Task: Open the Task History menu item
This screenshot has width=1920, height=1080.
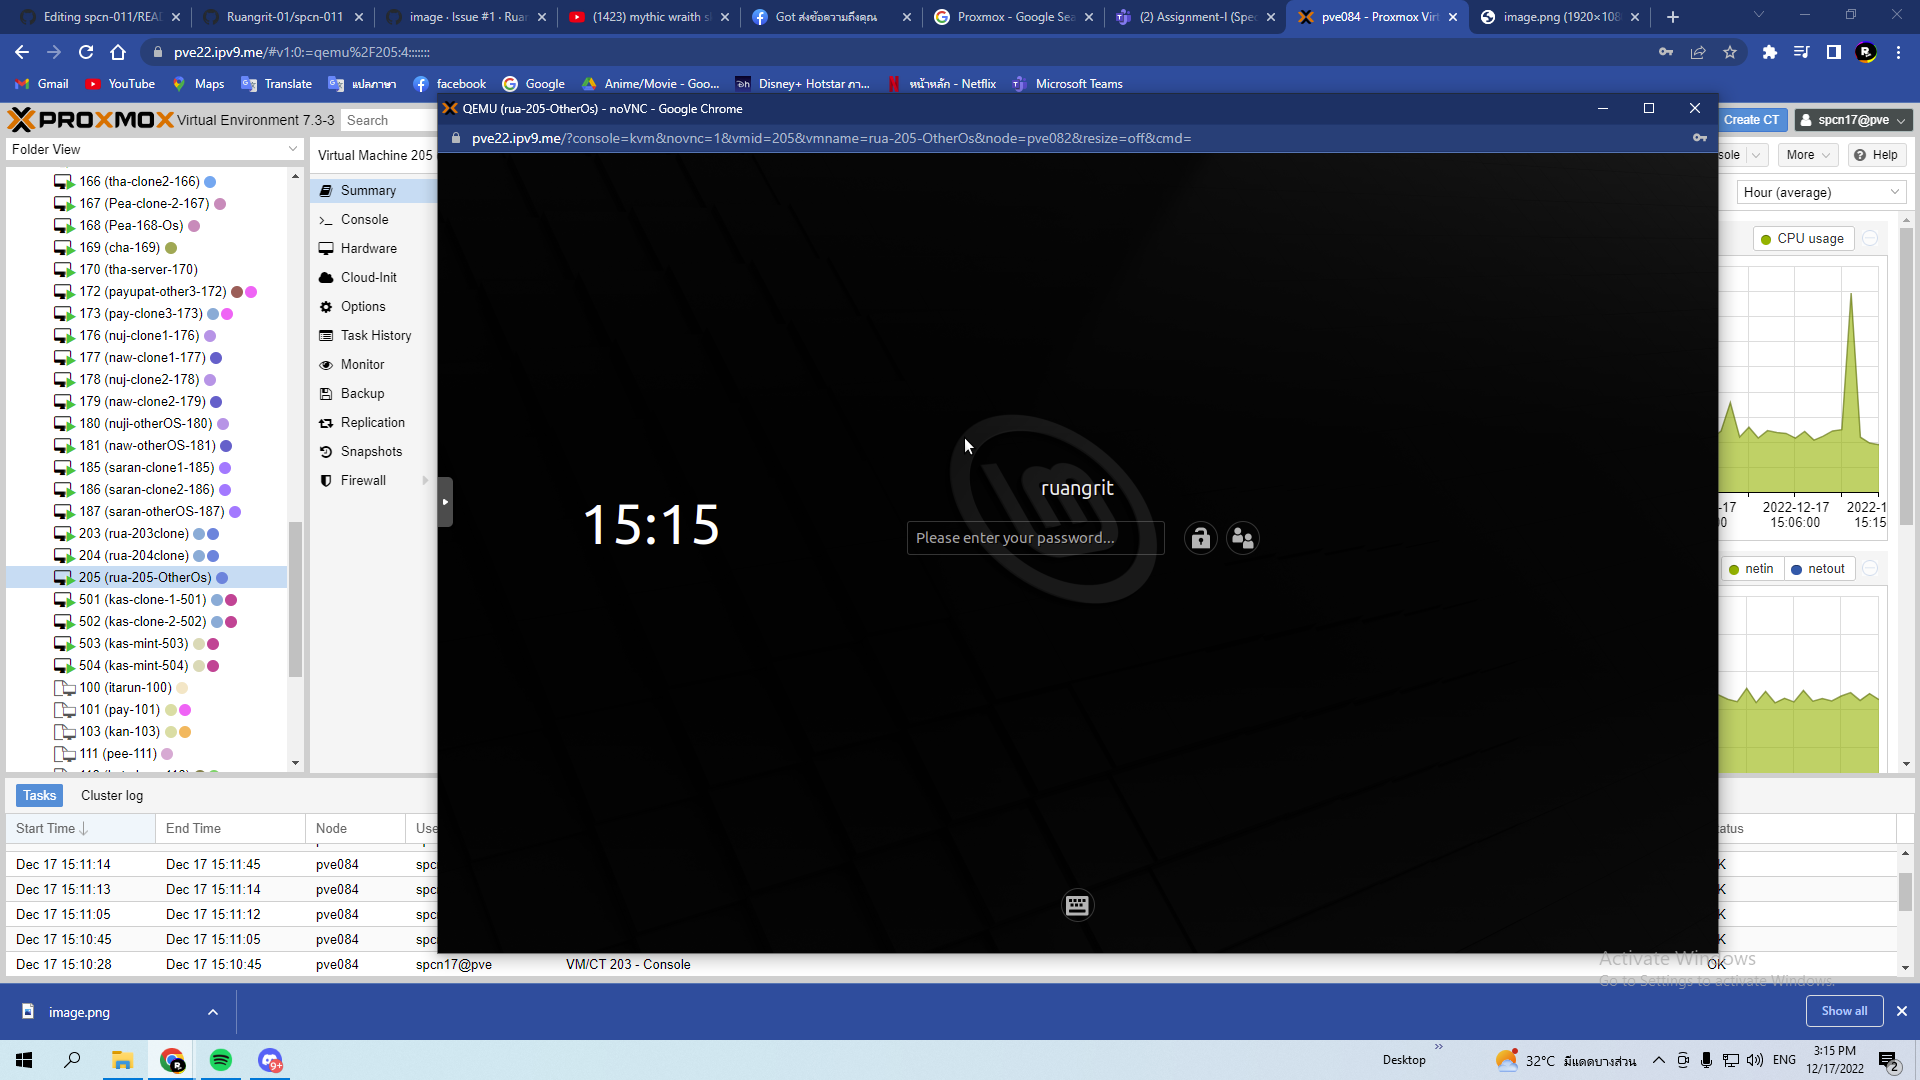Action: pos(373,335)
